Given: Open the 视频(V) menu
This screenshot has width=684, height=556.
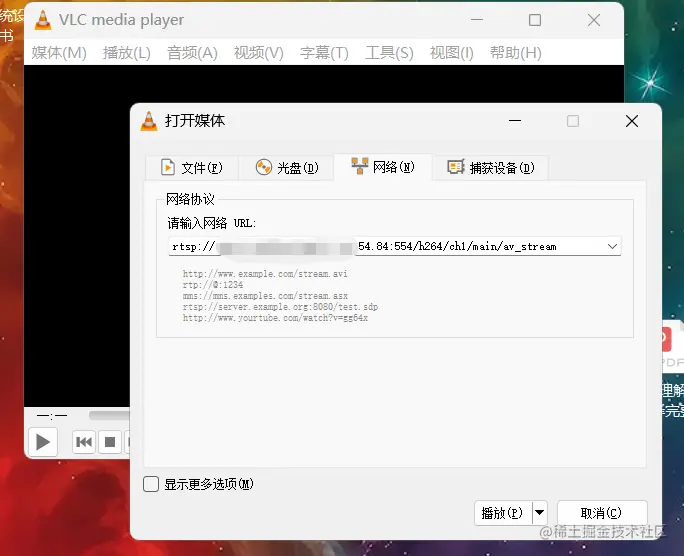Looking at the screenshot, I should point(258,53).
